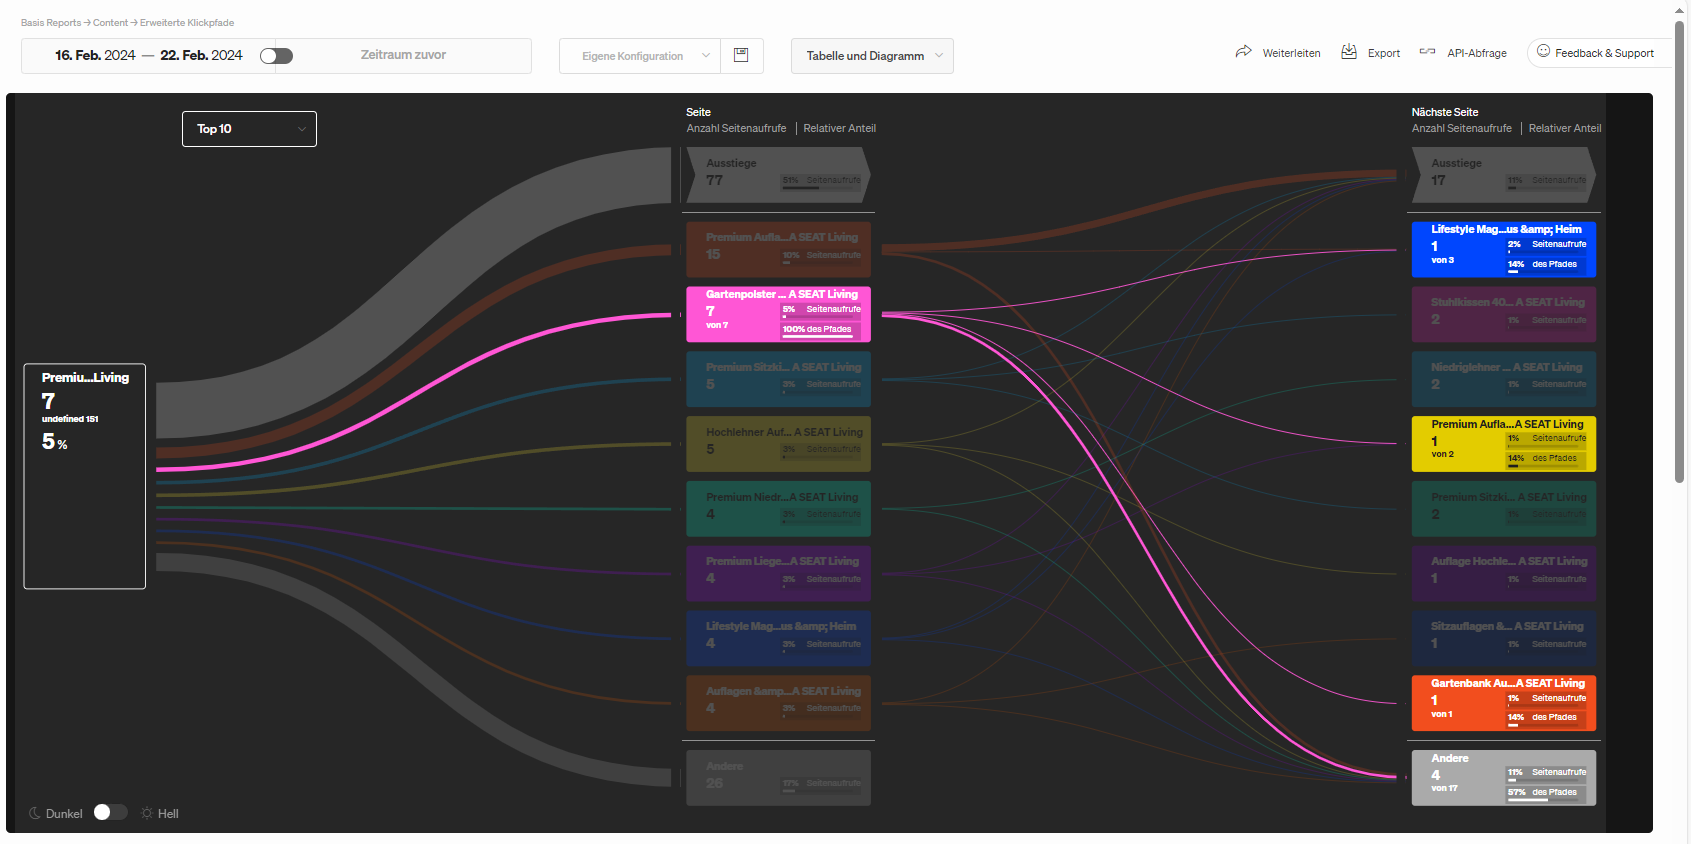
Task: Click the Export button label
Action: 1384,53
